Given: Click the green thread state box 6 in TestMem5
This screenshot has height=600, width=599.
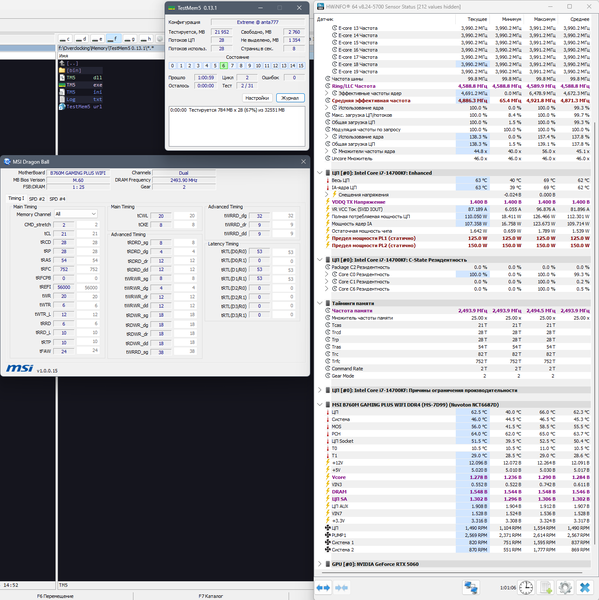Looking at the screenshot, I should click(x=224, y=66).
